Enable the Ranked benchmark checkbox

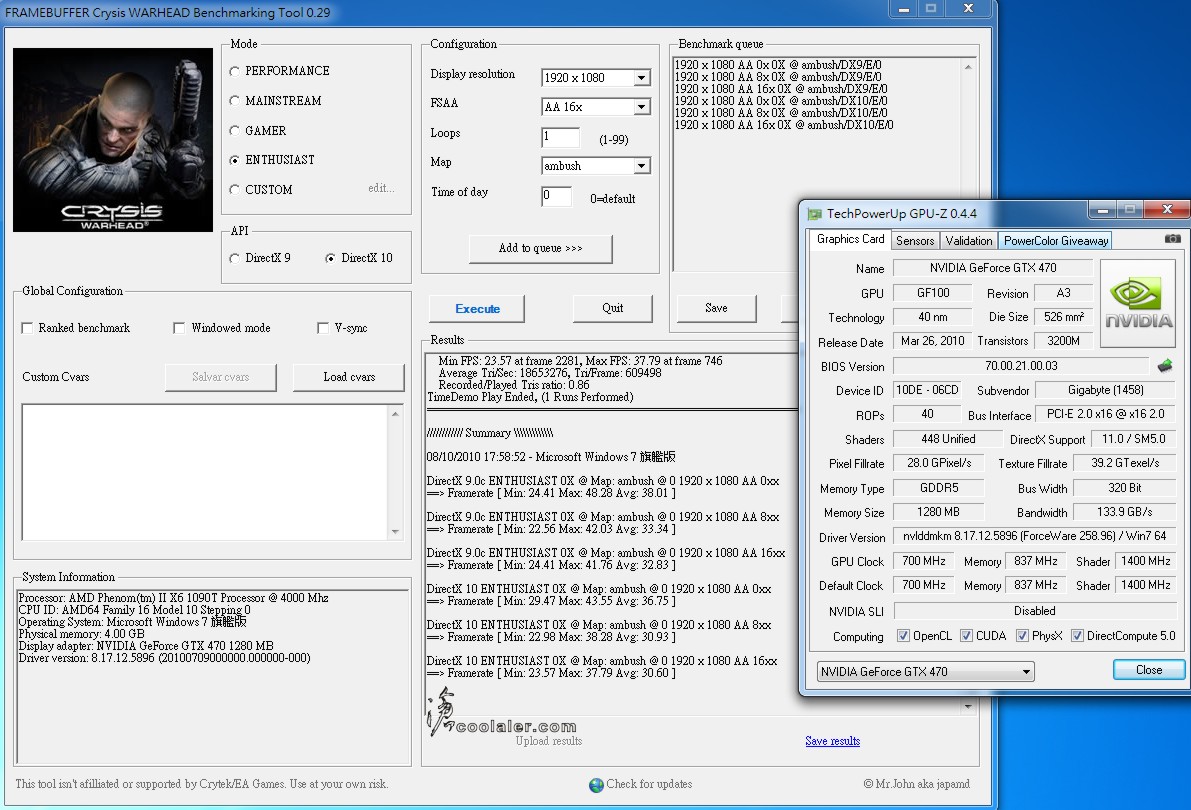(x=27, y=328)
